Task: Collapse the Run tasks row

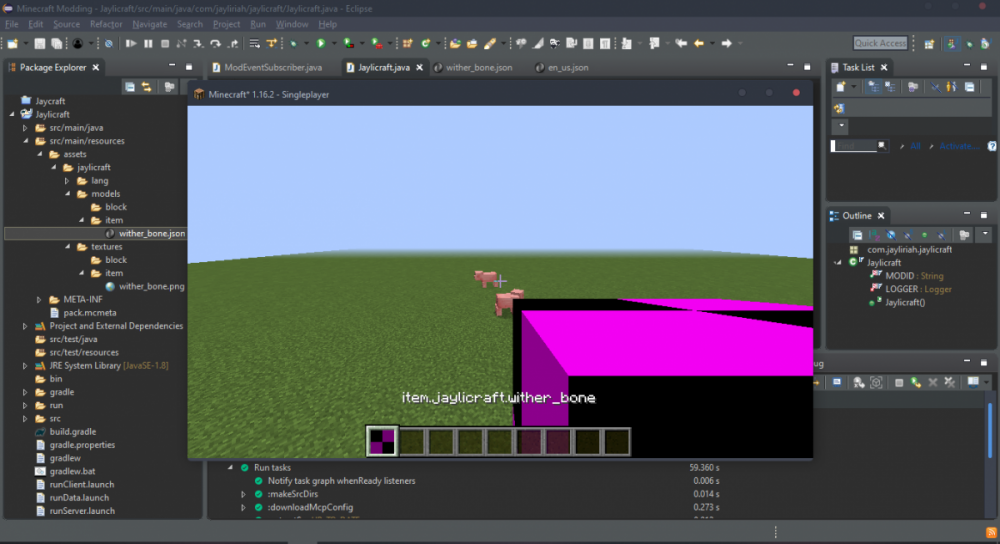Action: 230,467
